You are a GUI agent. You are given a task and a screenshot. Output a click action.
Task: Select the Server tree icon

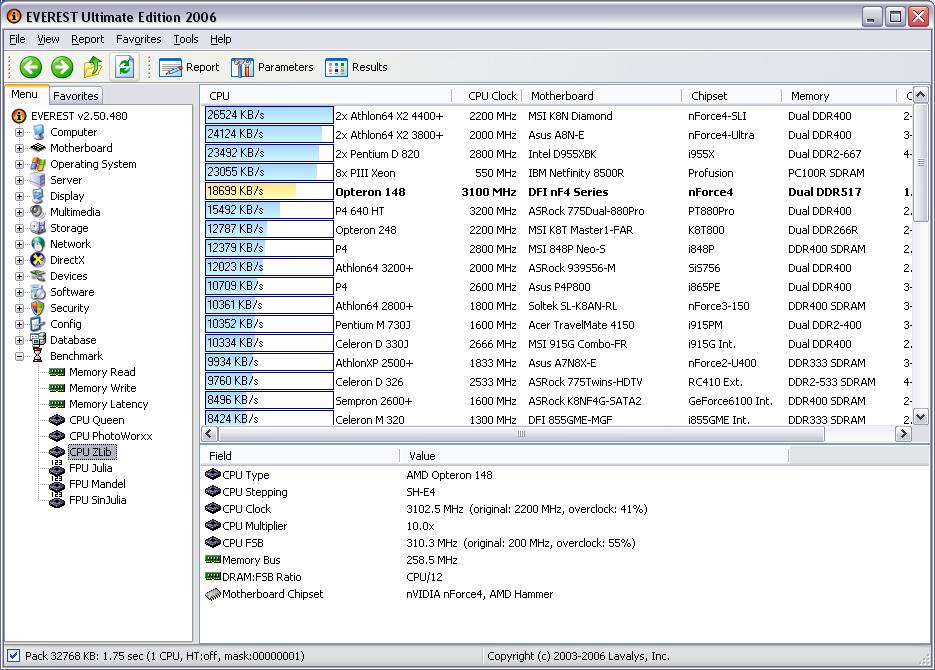[38, 180]
